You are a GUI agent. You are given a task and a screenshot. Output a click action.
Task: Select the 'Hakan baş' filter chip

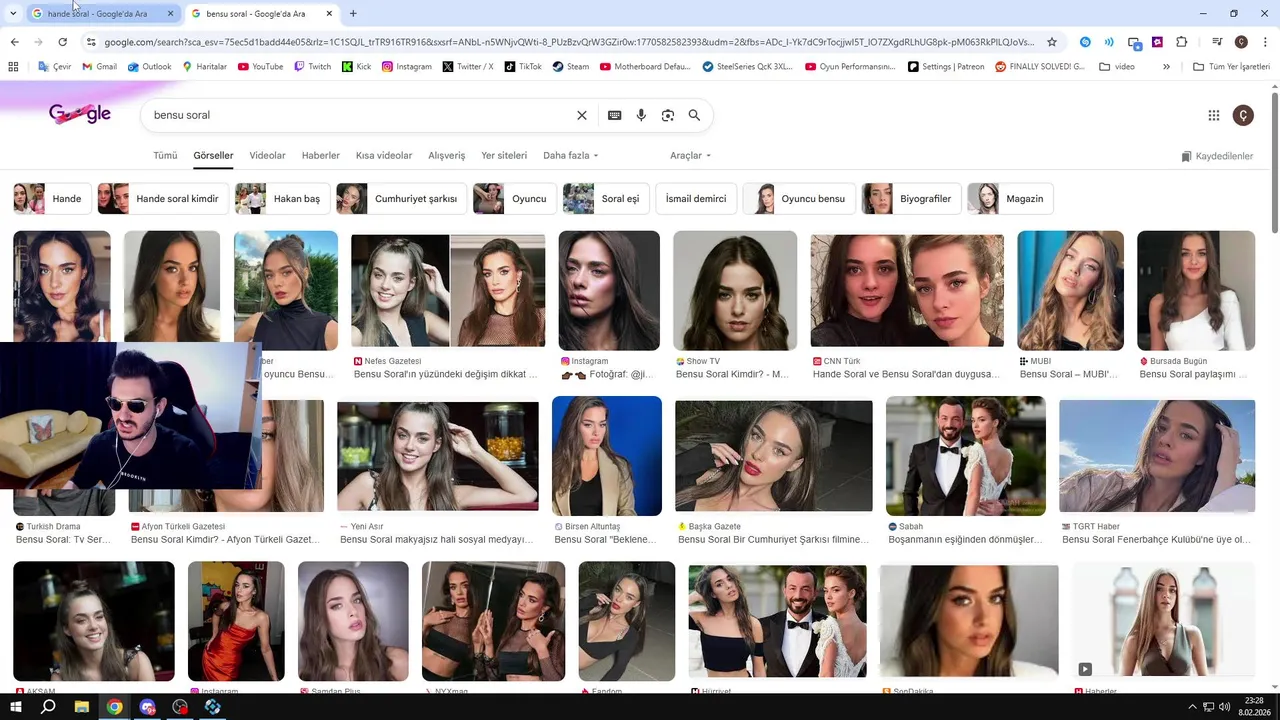[x=283, y=199]
